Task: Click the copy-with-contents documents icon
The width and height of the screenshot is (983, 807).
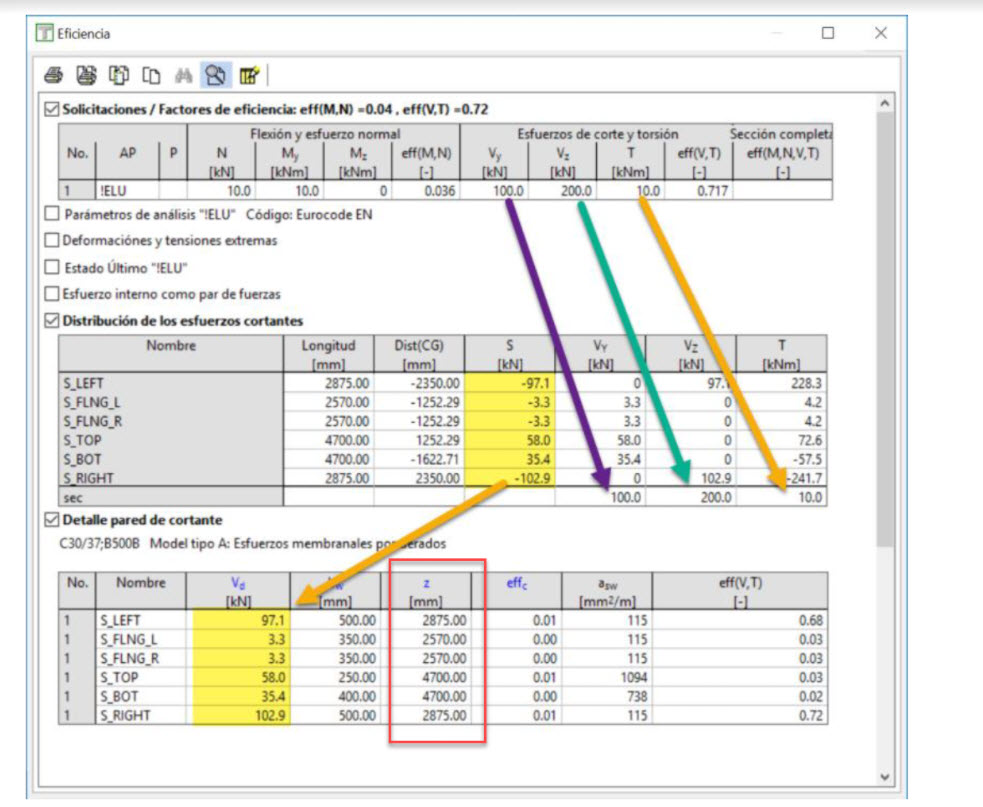Action: point(120,74)
